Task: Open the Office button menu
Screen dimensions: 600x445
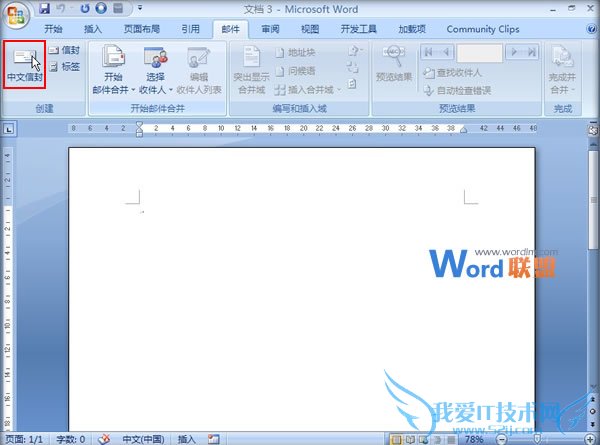Action: (x=16, y=15)
